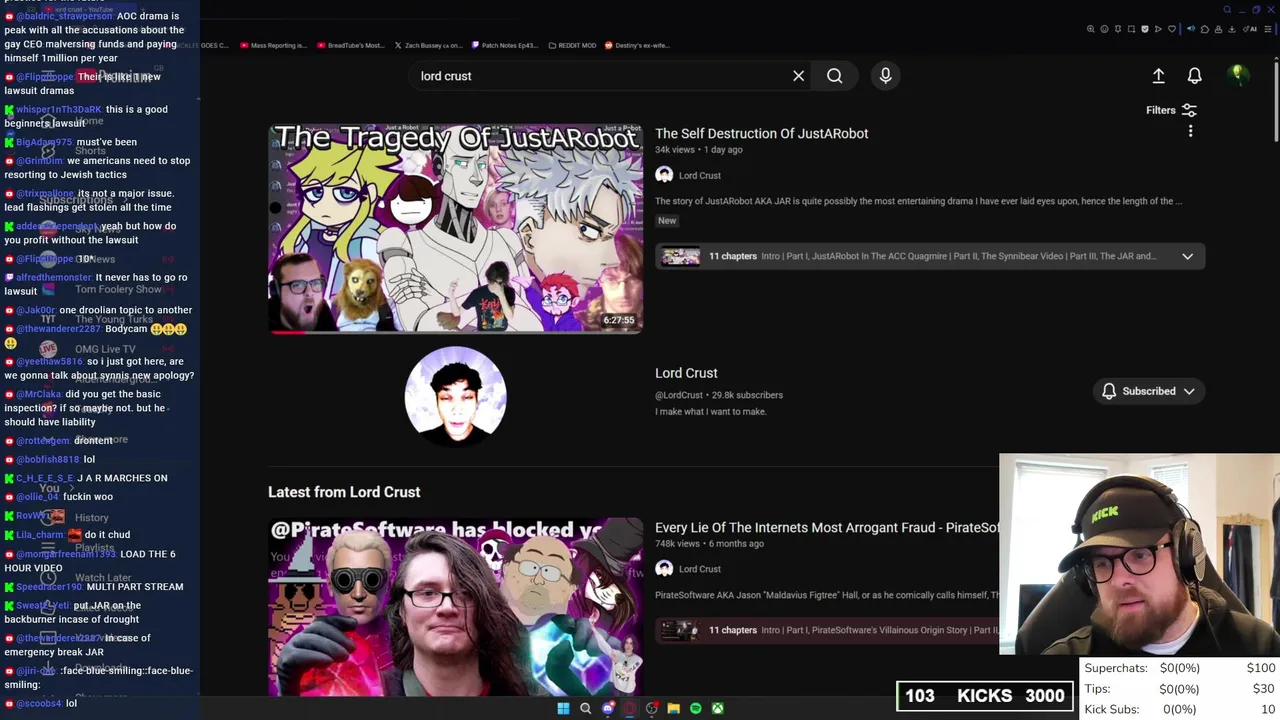1280x720 pixels.
Task: Open taskbar search
Action: click(585, 708)
